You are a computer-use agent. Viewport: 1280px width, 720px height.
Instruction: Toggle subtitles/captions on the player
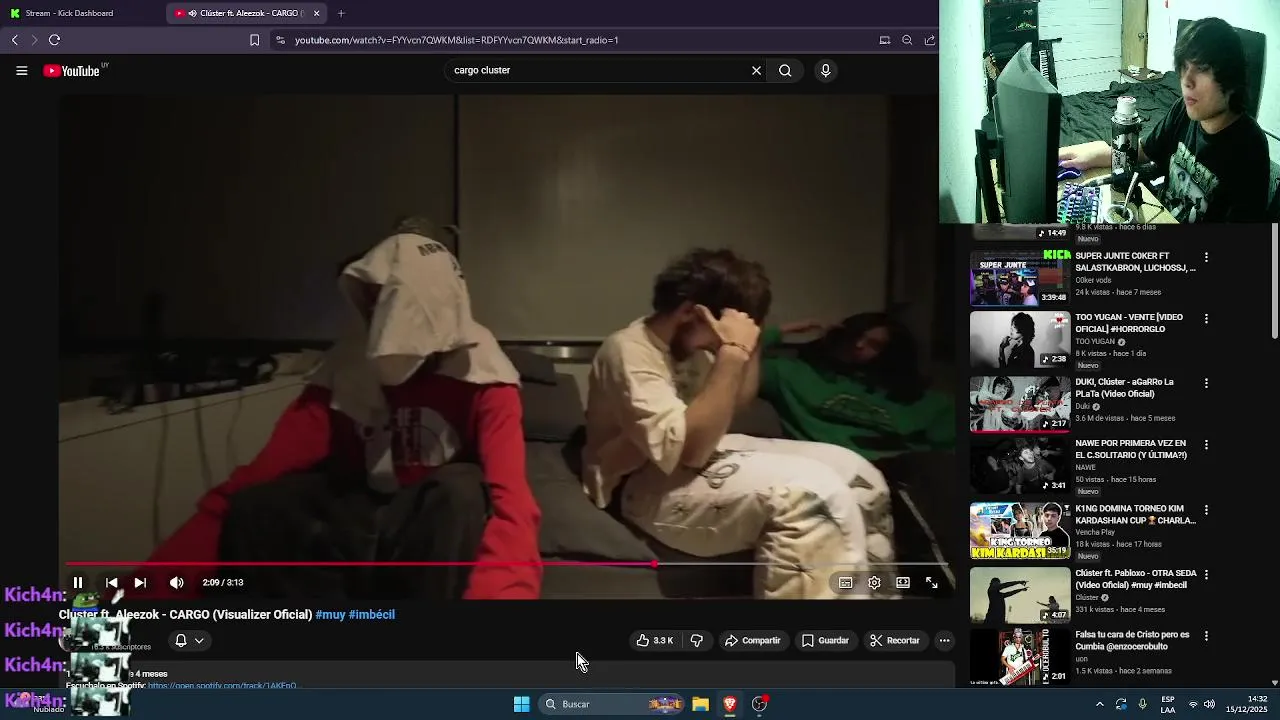(x=845, y=582)
